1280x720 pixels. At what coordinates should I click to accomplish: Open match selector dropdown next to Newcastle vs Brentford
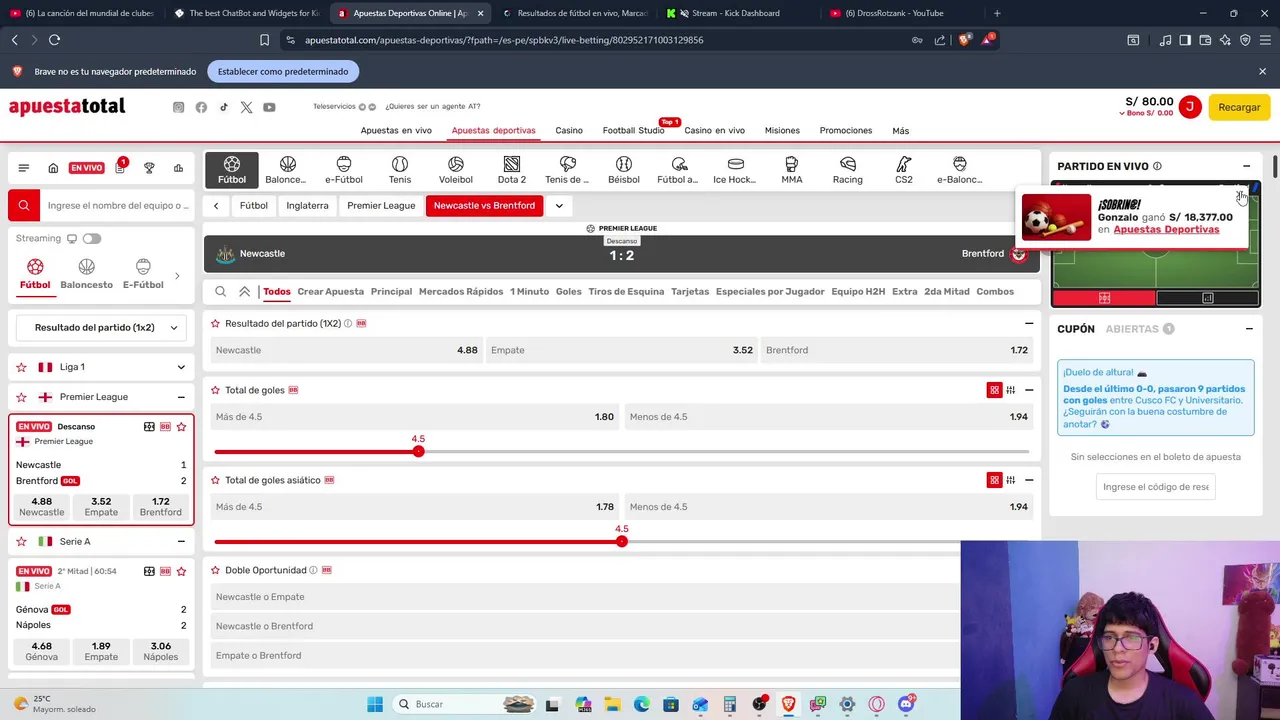point(559,206)
